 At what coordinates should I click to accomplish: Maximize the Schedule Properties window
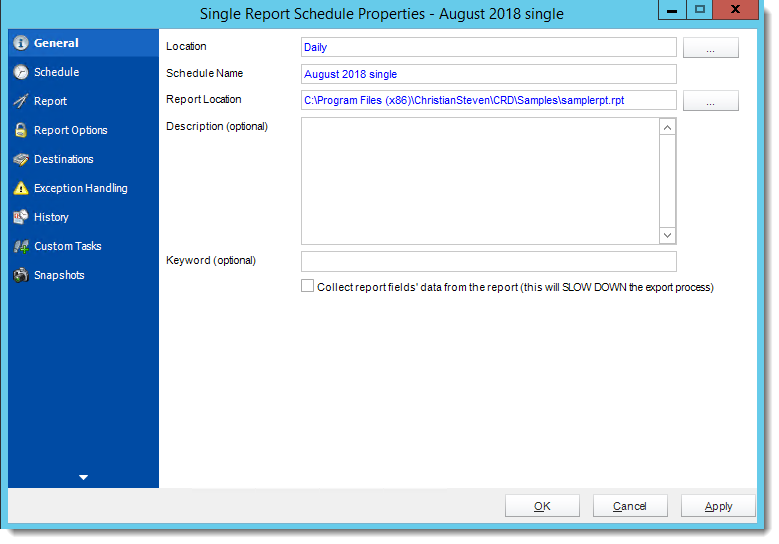pyautogui.click(x=700, y=9)
